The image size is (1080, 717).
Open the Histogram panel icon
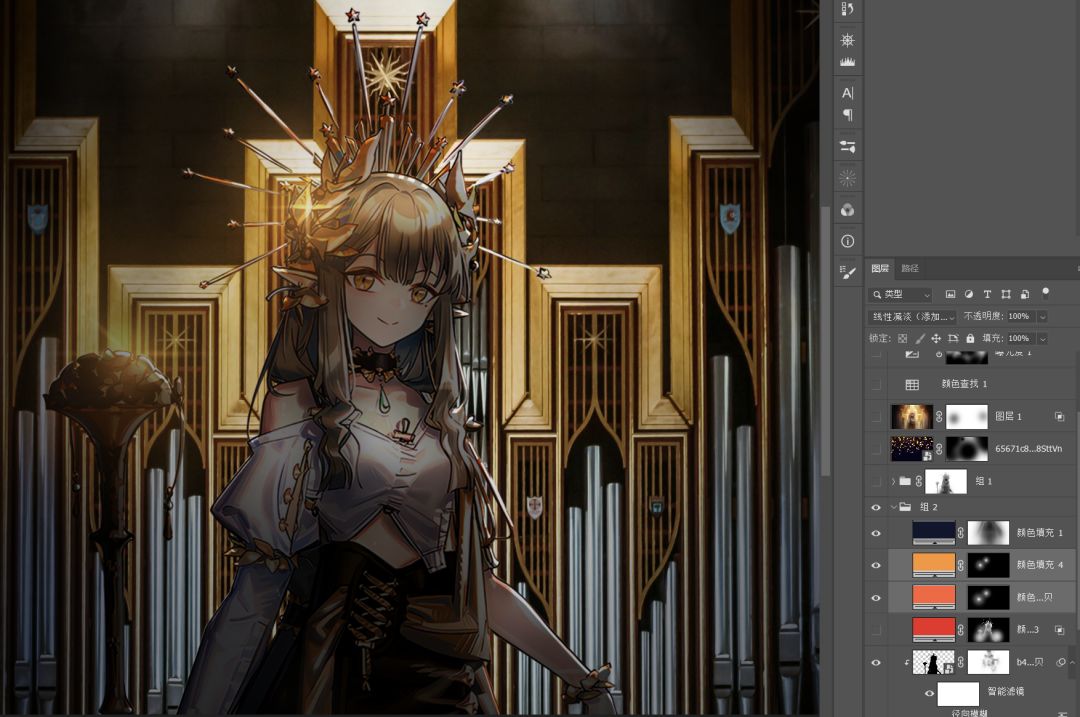[x=848, y=62]
